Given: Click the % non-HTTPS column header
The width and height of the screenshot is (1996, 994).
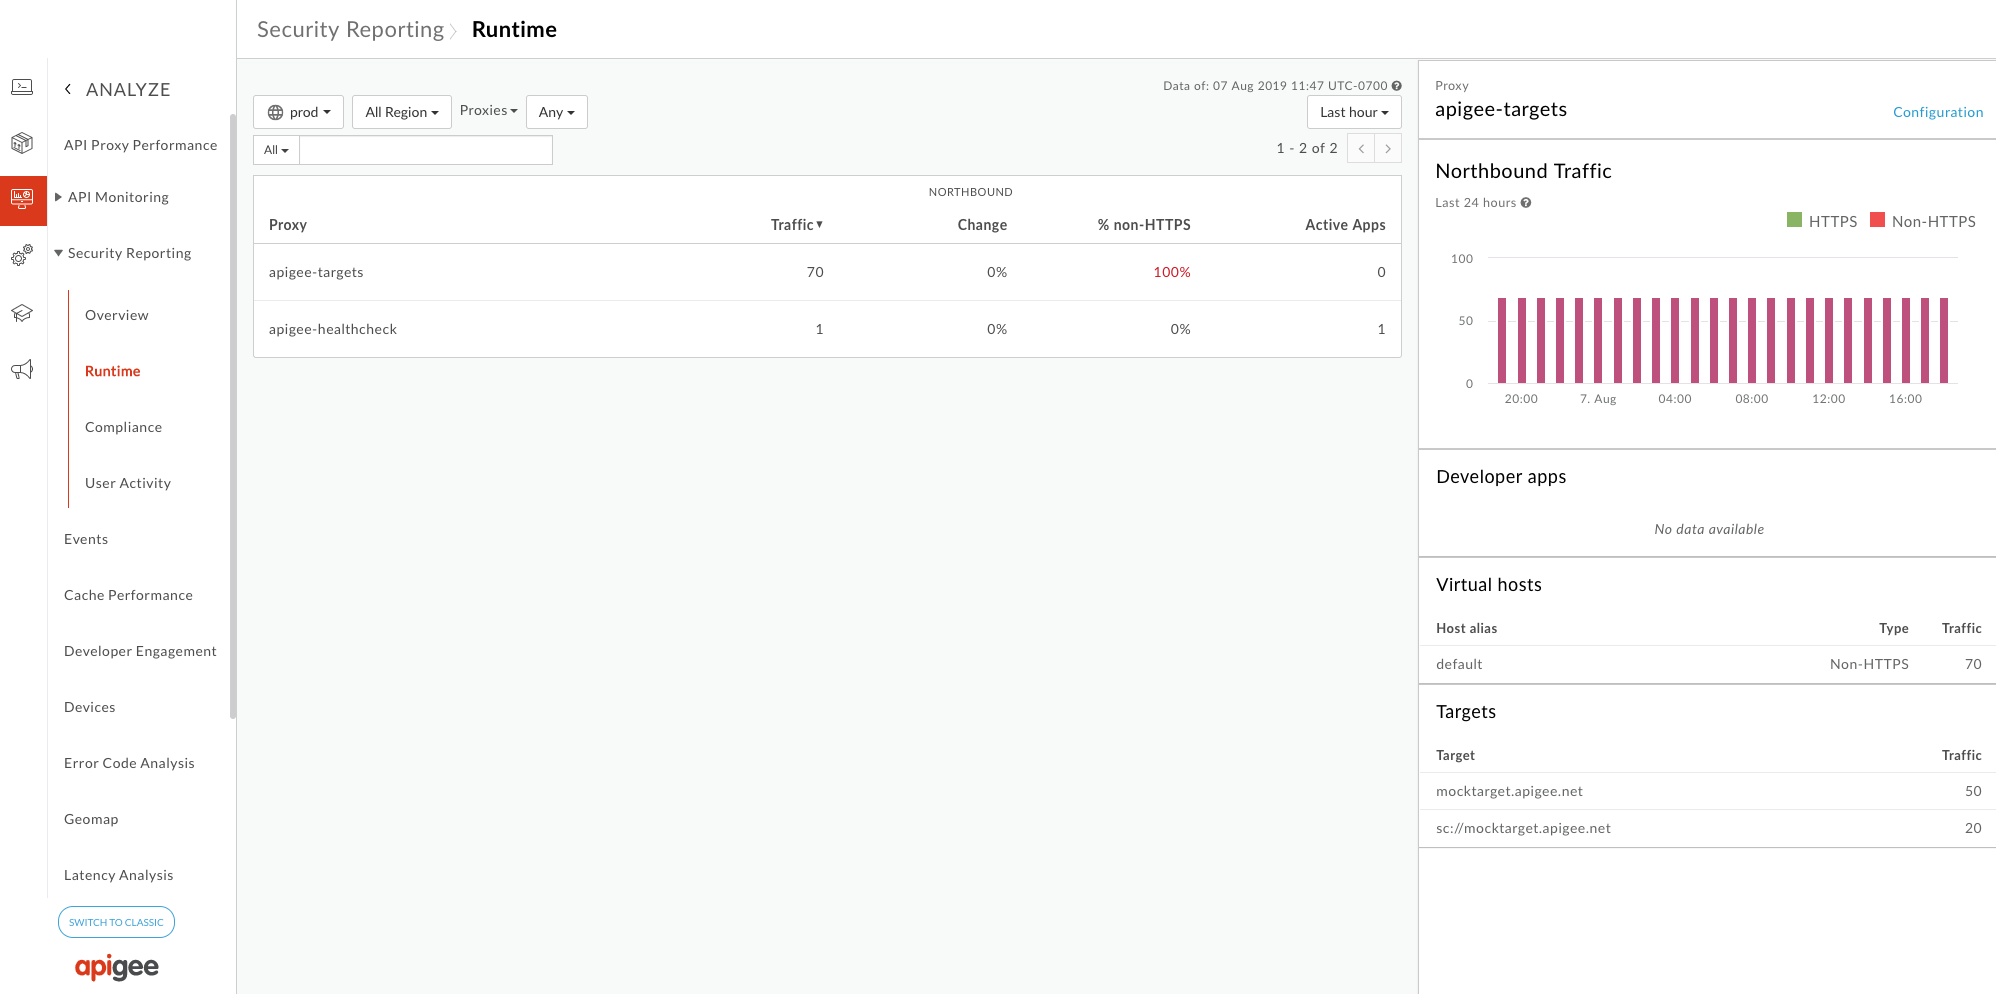Looking at the screenshot, I should 1144,225.
